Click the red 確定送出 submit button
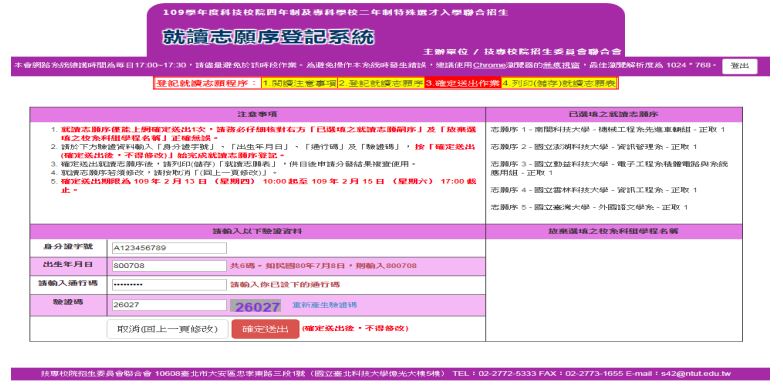783x392 pixels. [265, 329]
